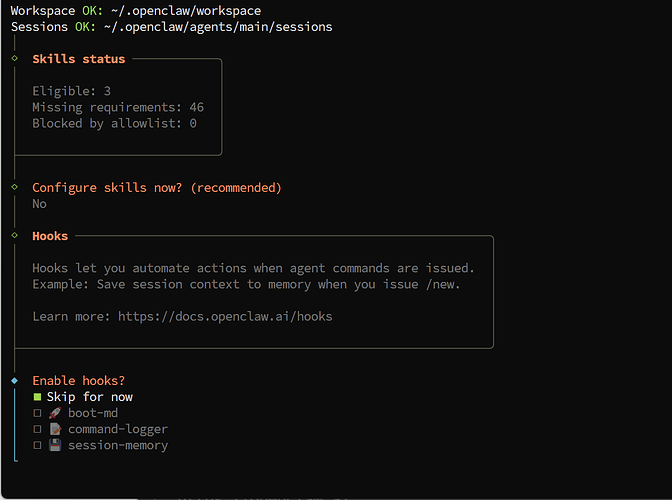Click the workspace path ~/.openclaw/workspace
Viewport: 672px width, 500px height.
point(186,11)
